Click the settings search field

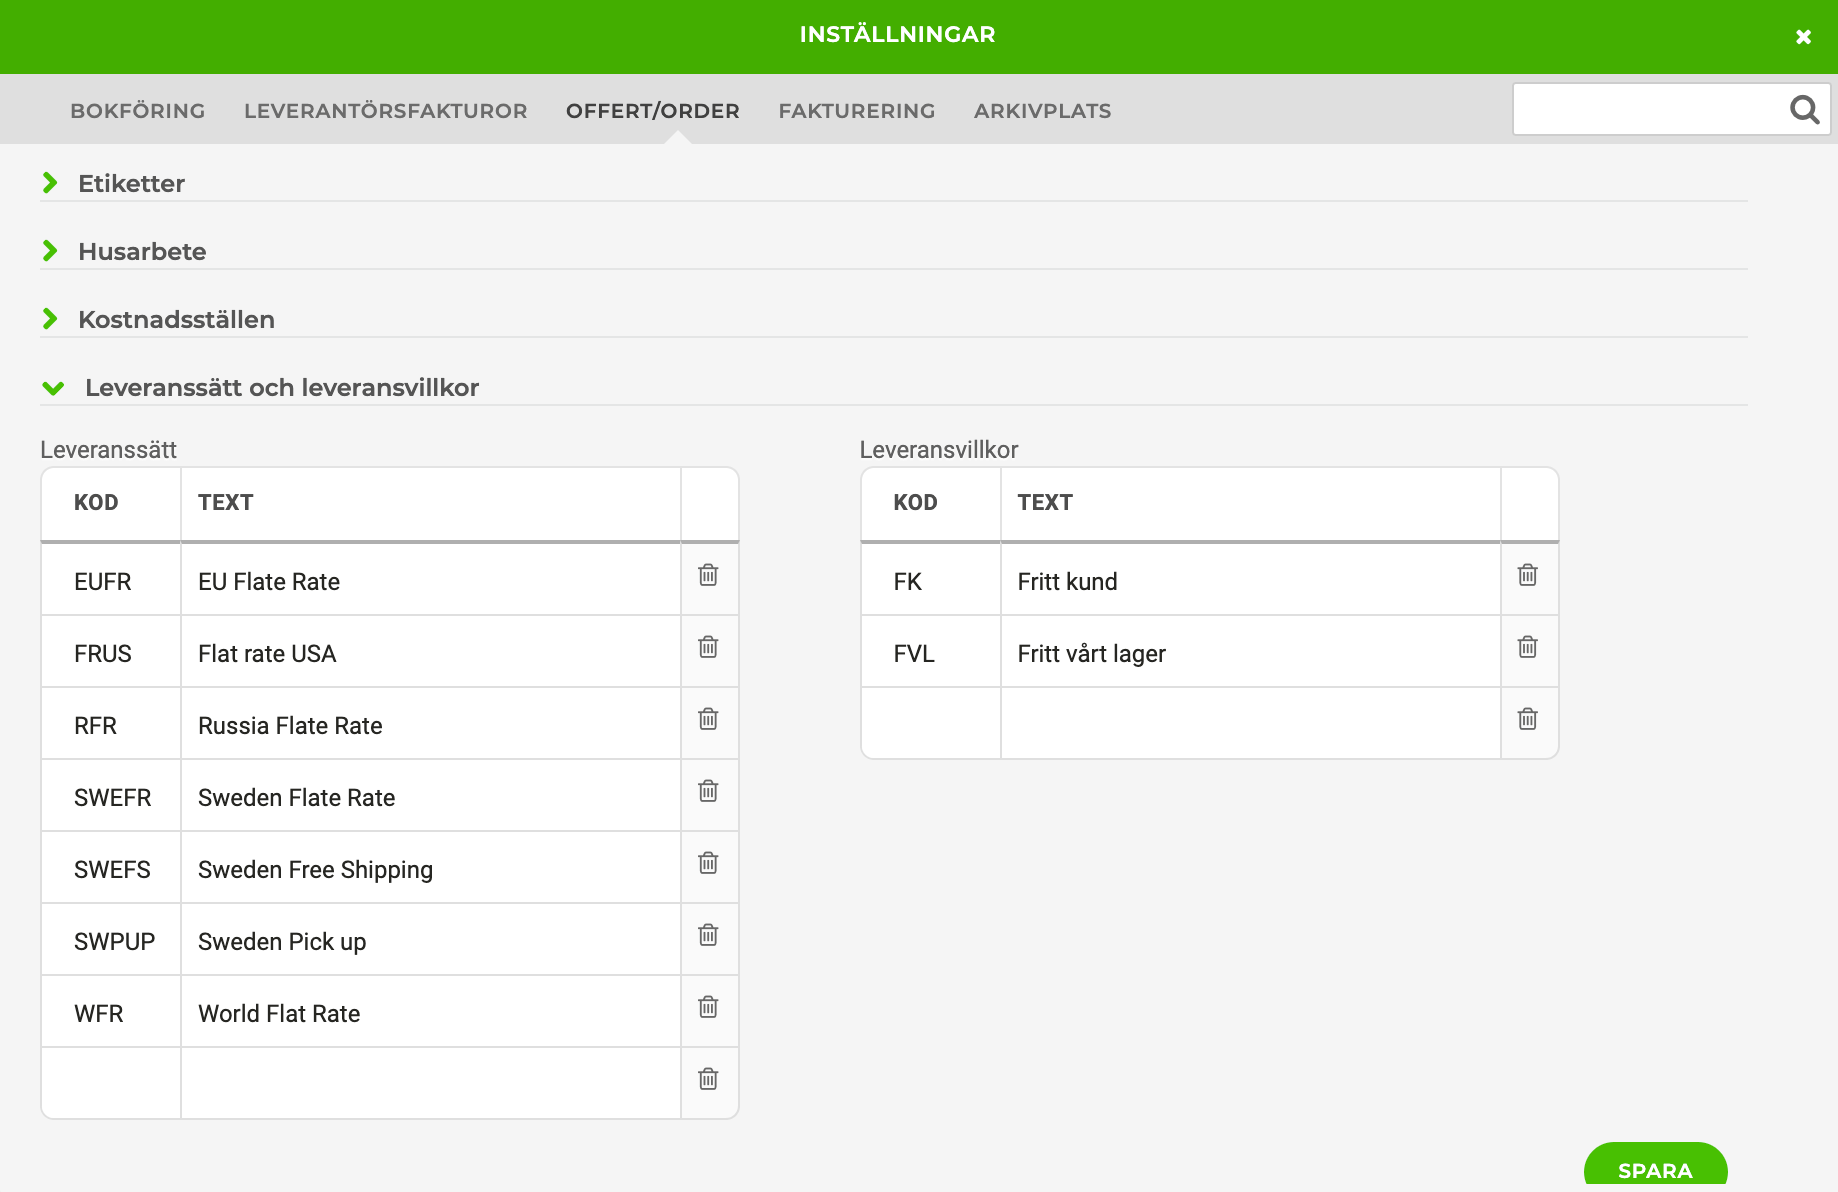[1650, 109]
